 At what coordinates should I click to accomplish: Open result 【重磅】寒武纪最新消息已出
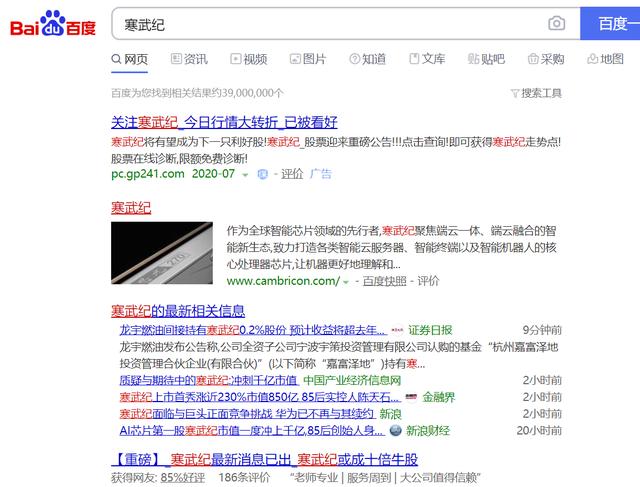[x=264, y=459]
